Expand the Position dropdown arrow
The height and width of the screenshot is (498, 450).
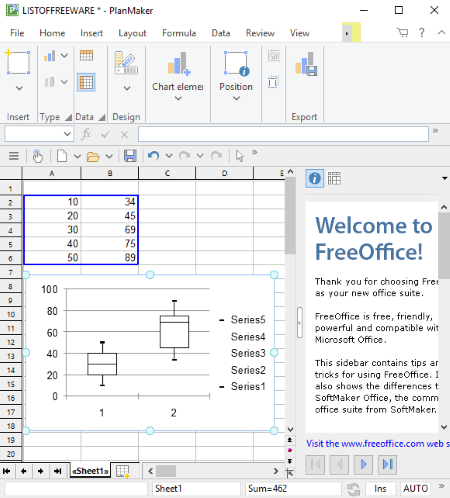[x=236, y=98]
